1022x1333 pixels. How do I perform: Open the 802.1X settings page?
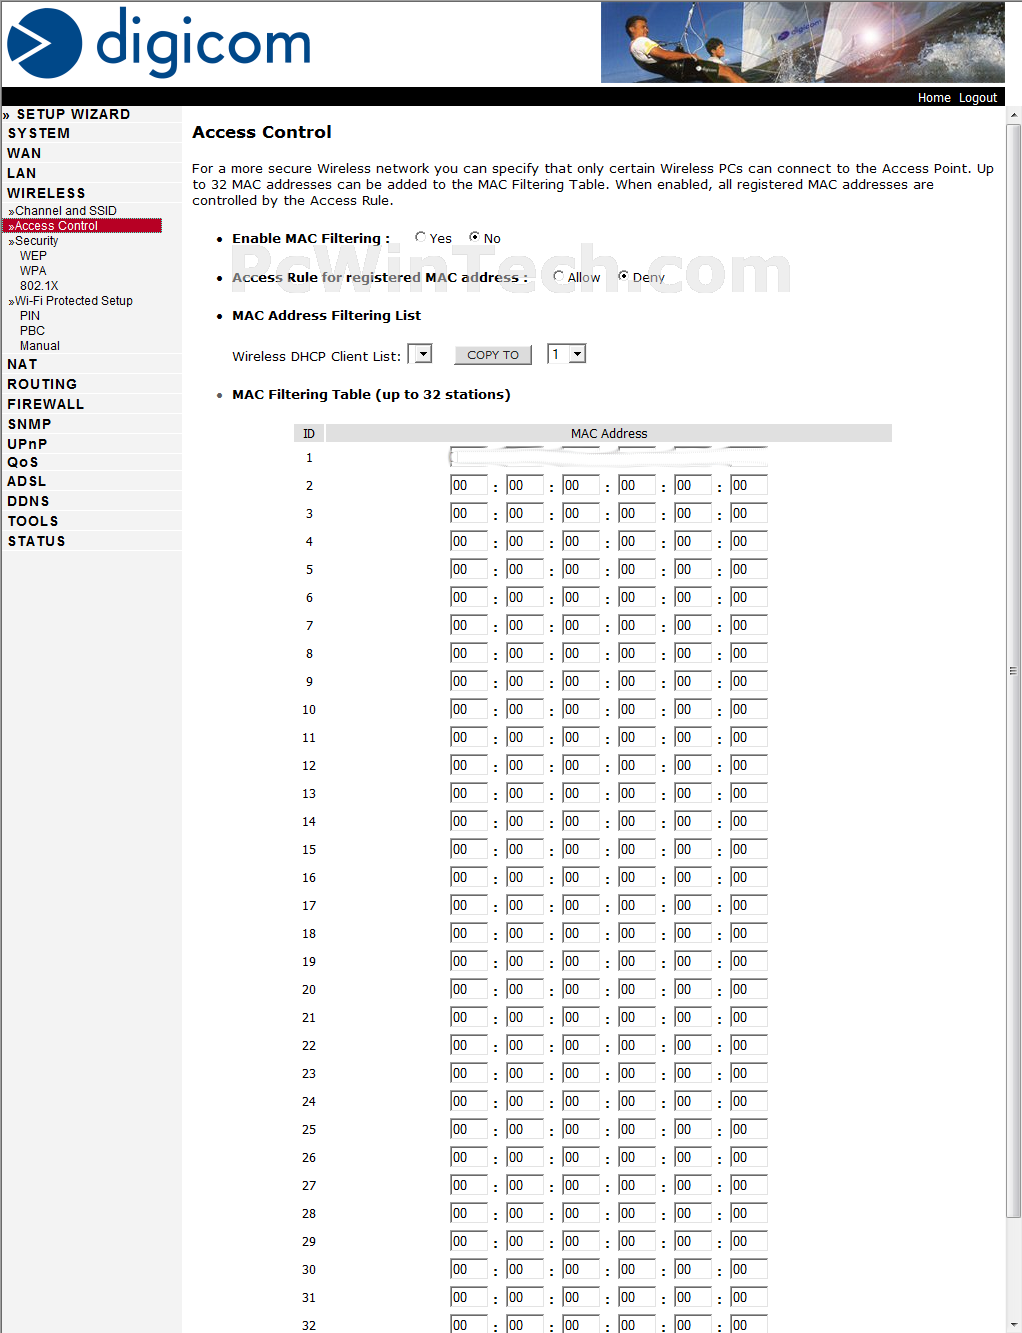[x=39, y=286]
